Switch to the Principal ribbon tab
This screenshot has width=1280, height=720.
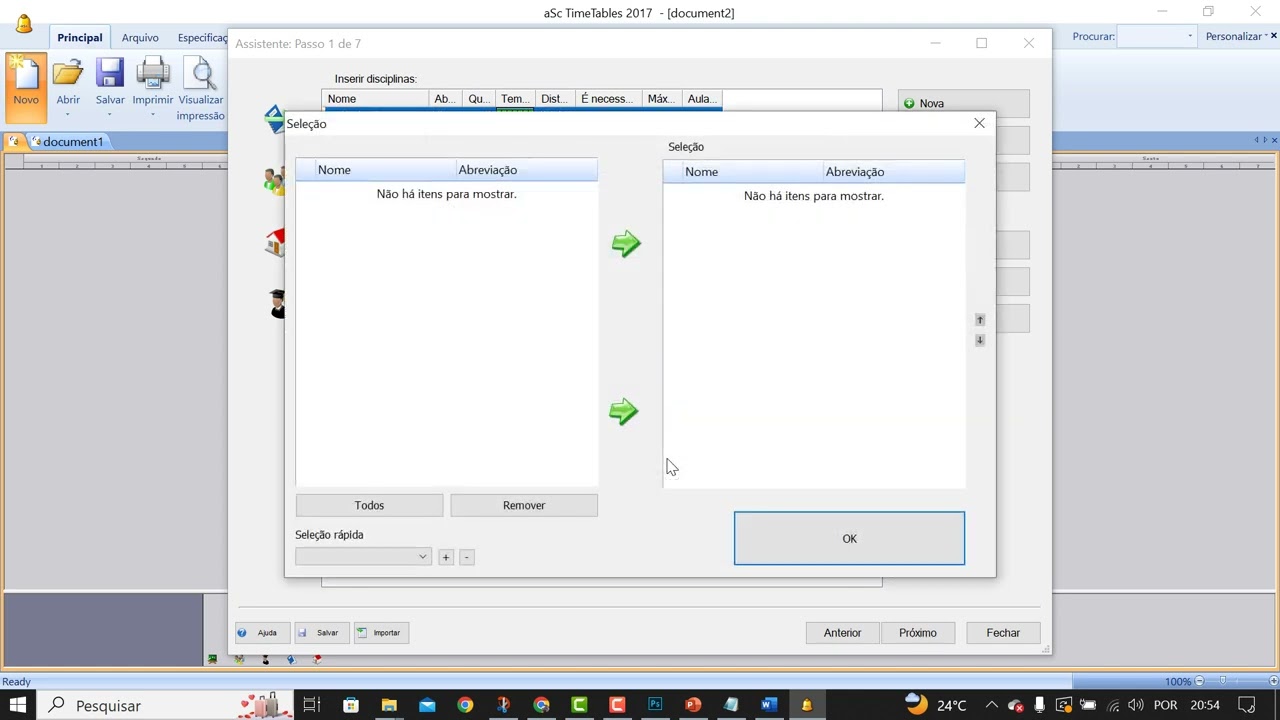[x=80, y=38]
